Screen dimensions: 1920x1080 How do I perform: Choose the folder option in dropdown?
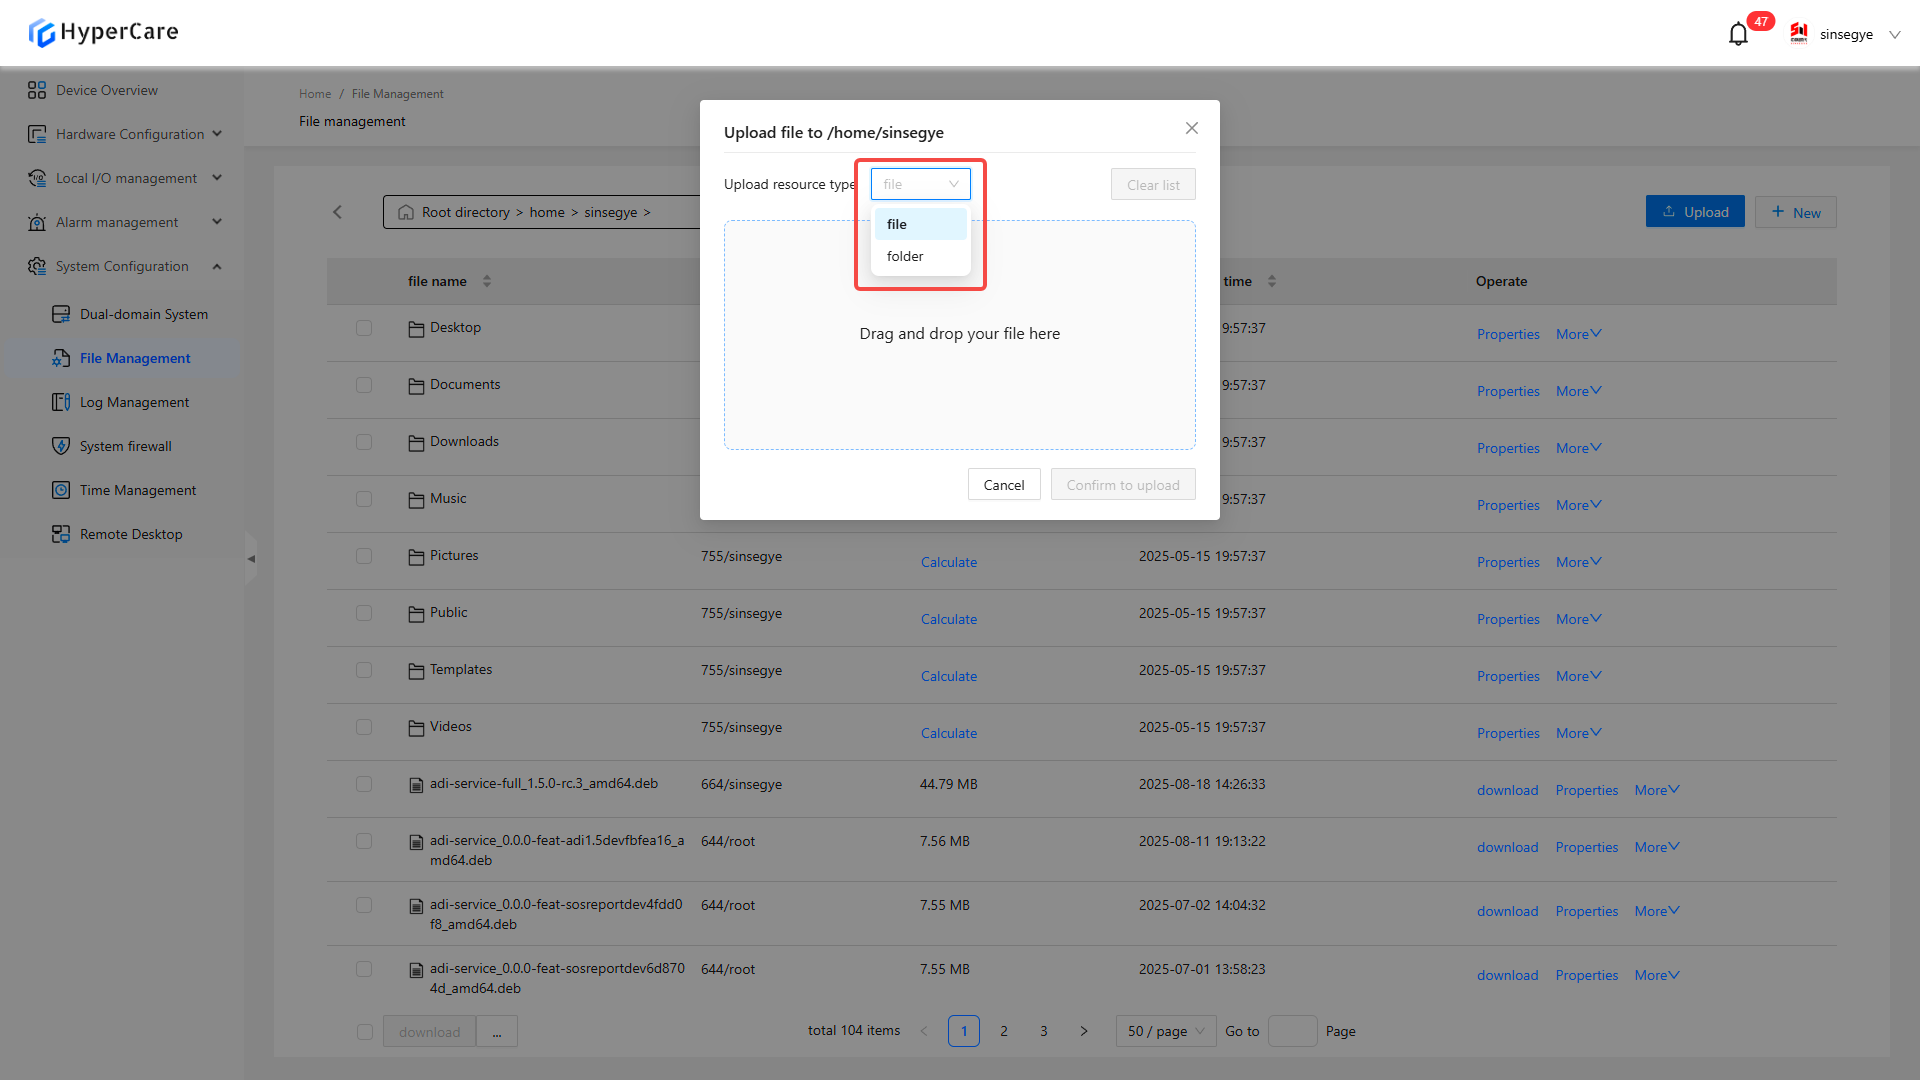tap(905, 256)
